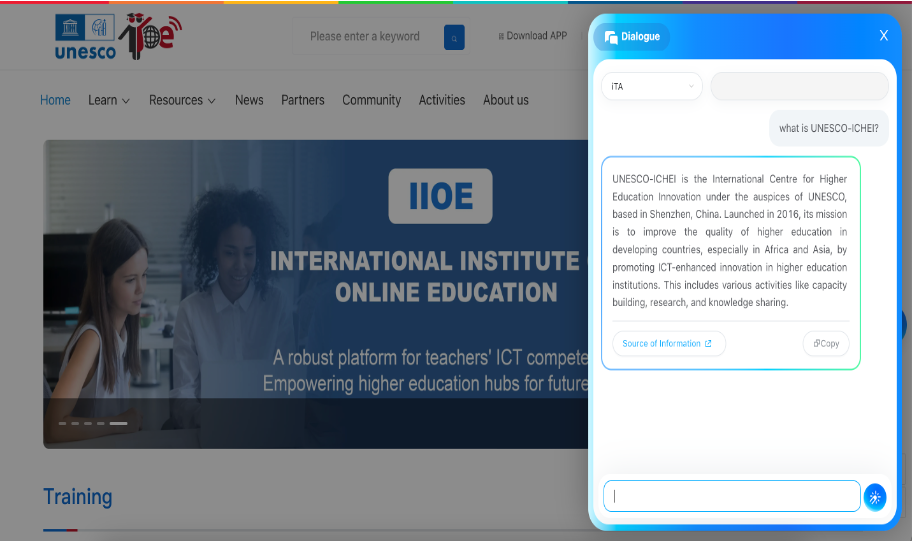912x542 pixels.
Task: Click the chat message input field
Action: (x=731, y=496)
